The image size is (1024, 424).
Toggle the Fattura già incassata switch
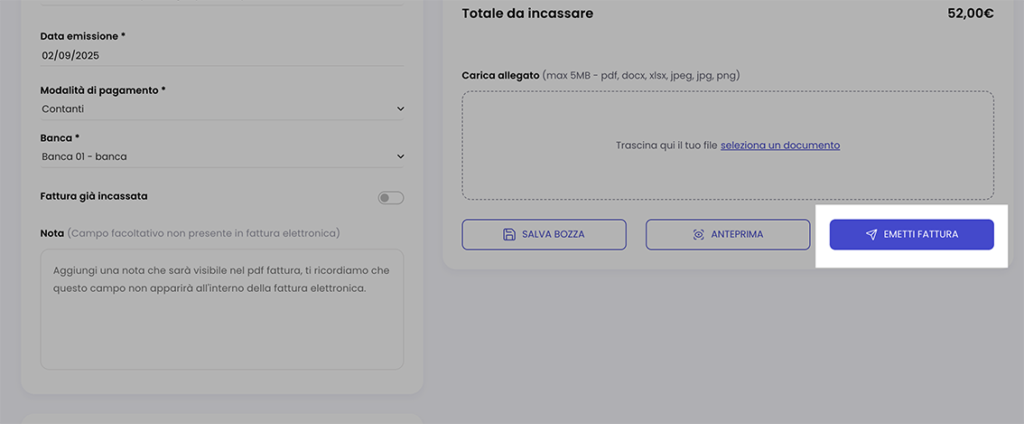[x=390, y=198]
